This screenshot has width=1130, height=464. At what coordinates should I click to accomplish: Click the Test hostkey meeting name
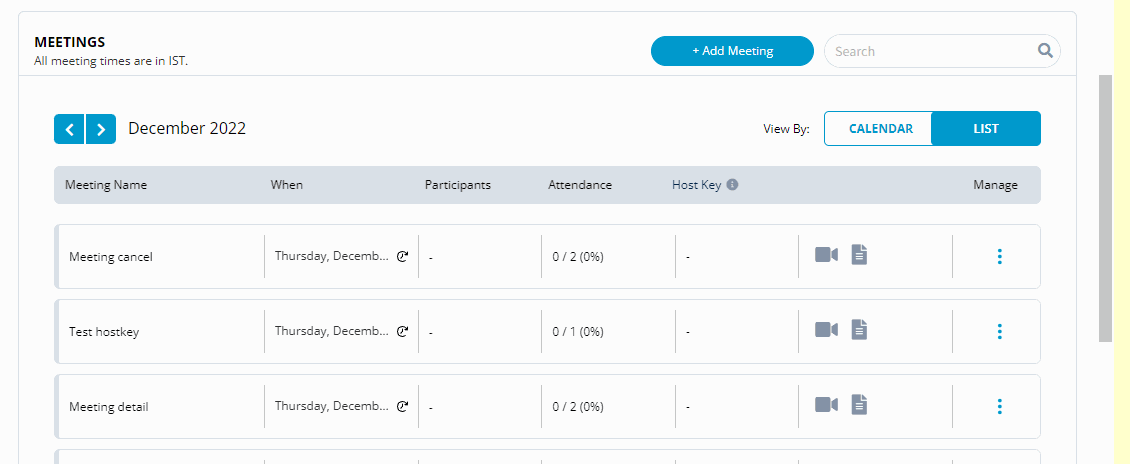[x=104, y=332]
